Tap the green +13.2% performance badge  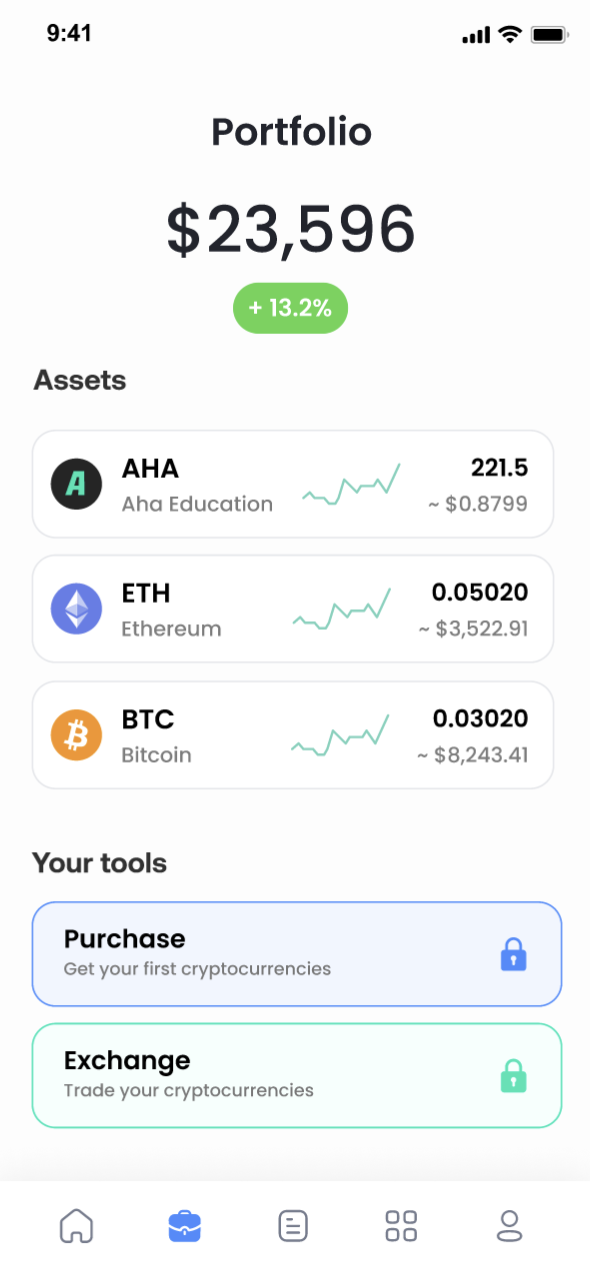click(x=290, y=308)
